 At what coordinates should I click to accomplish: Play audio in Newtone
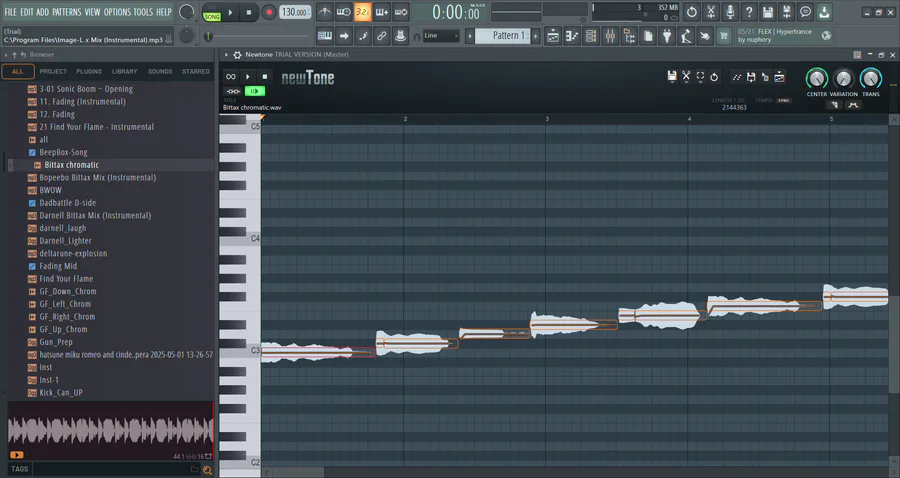pyautogui.click(x=247, y=76)
